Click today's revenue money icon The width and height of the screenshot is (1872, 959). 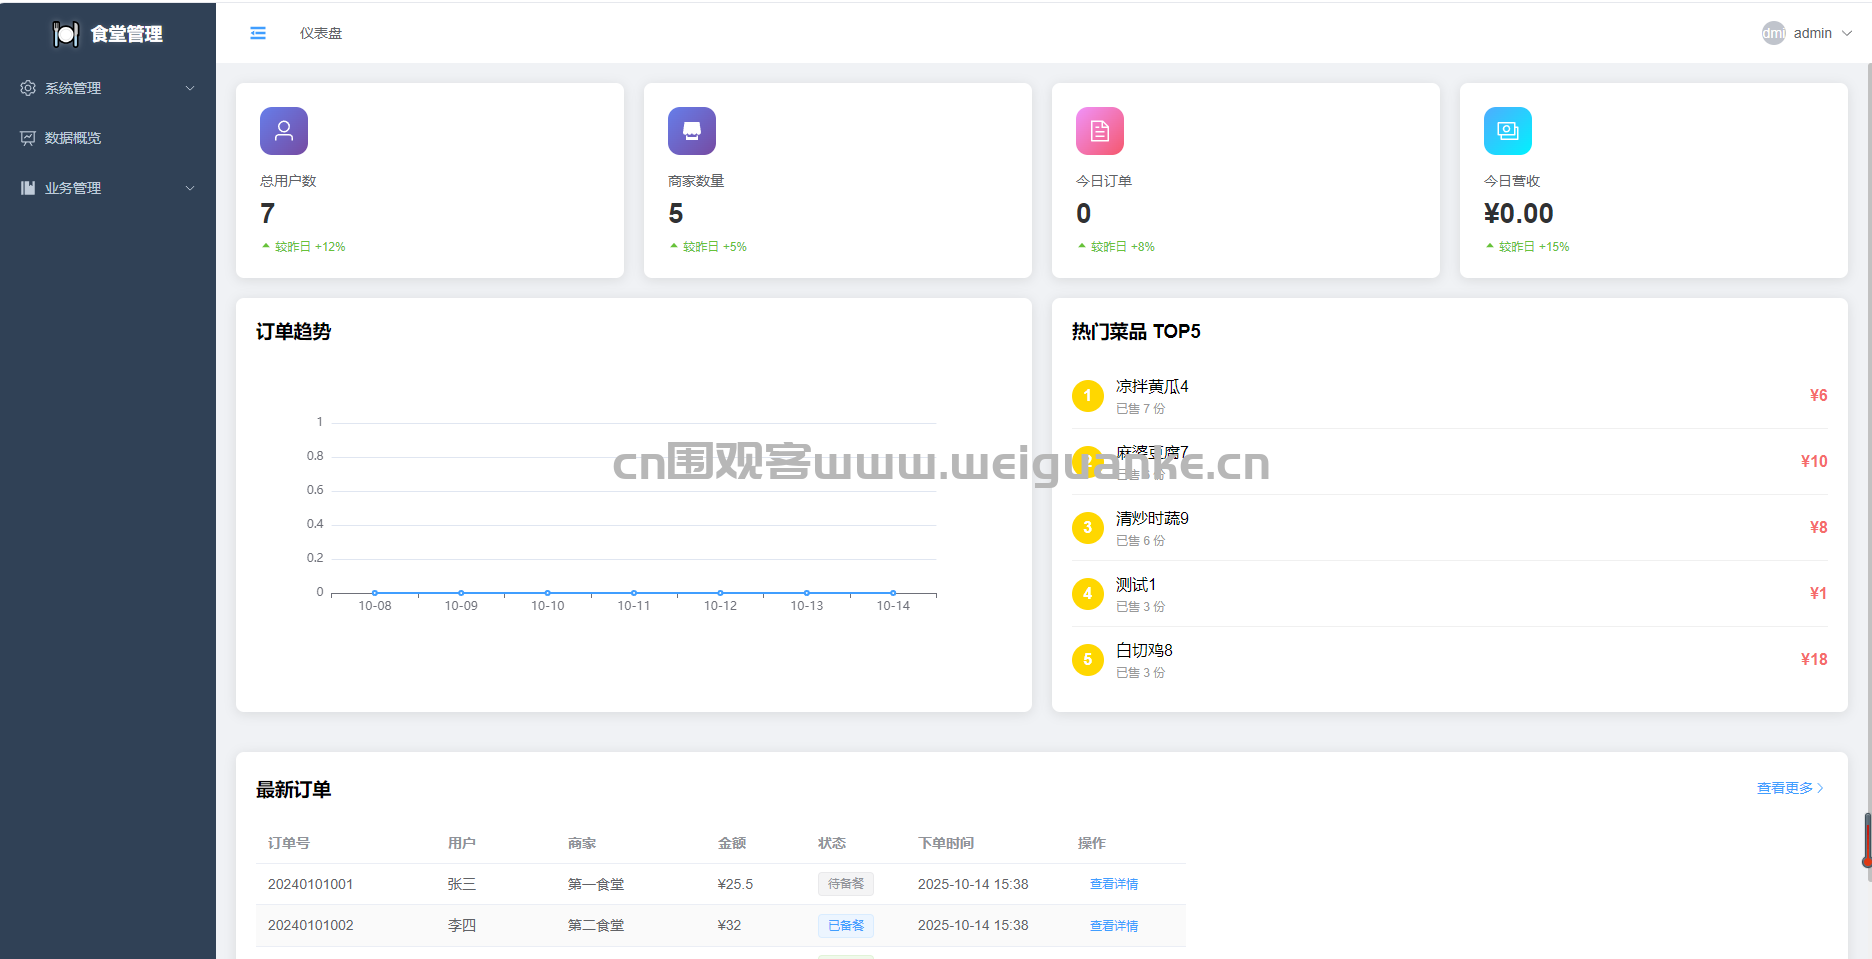click(1508, 131)
